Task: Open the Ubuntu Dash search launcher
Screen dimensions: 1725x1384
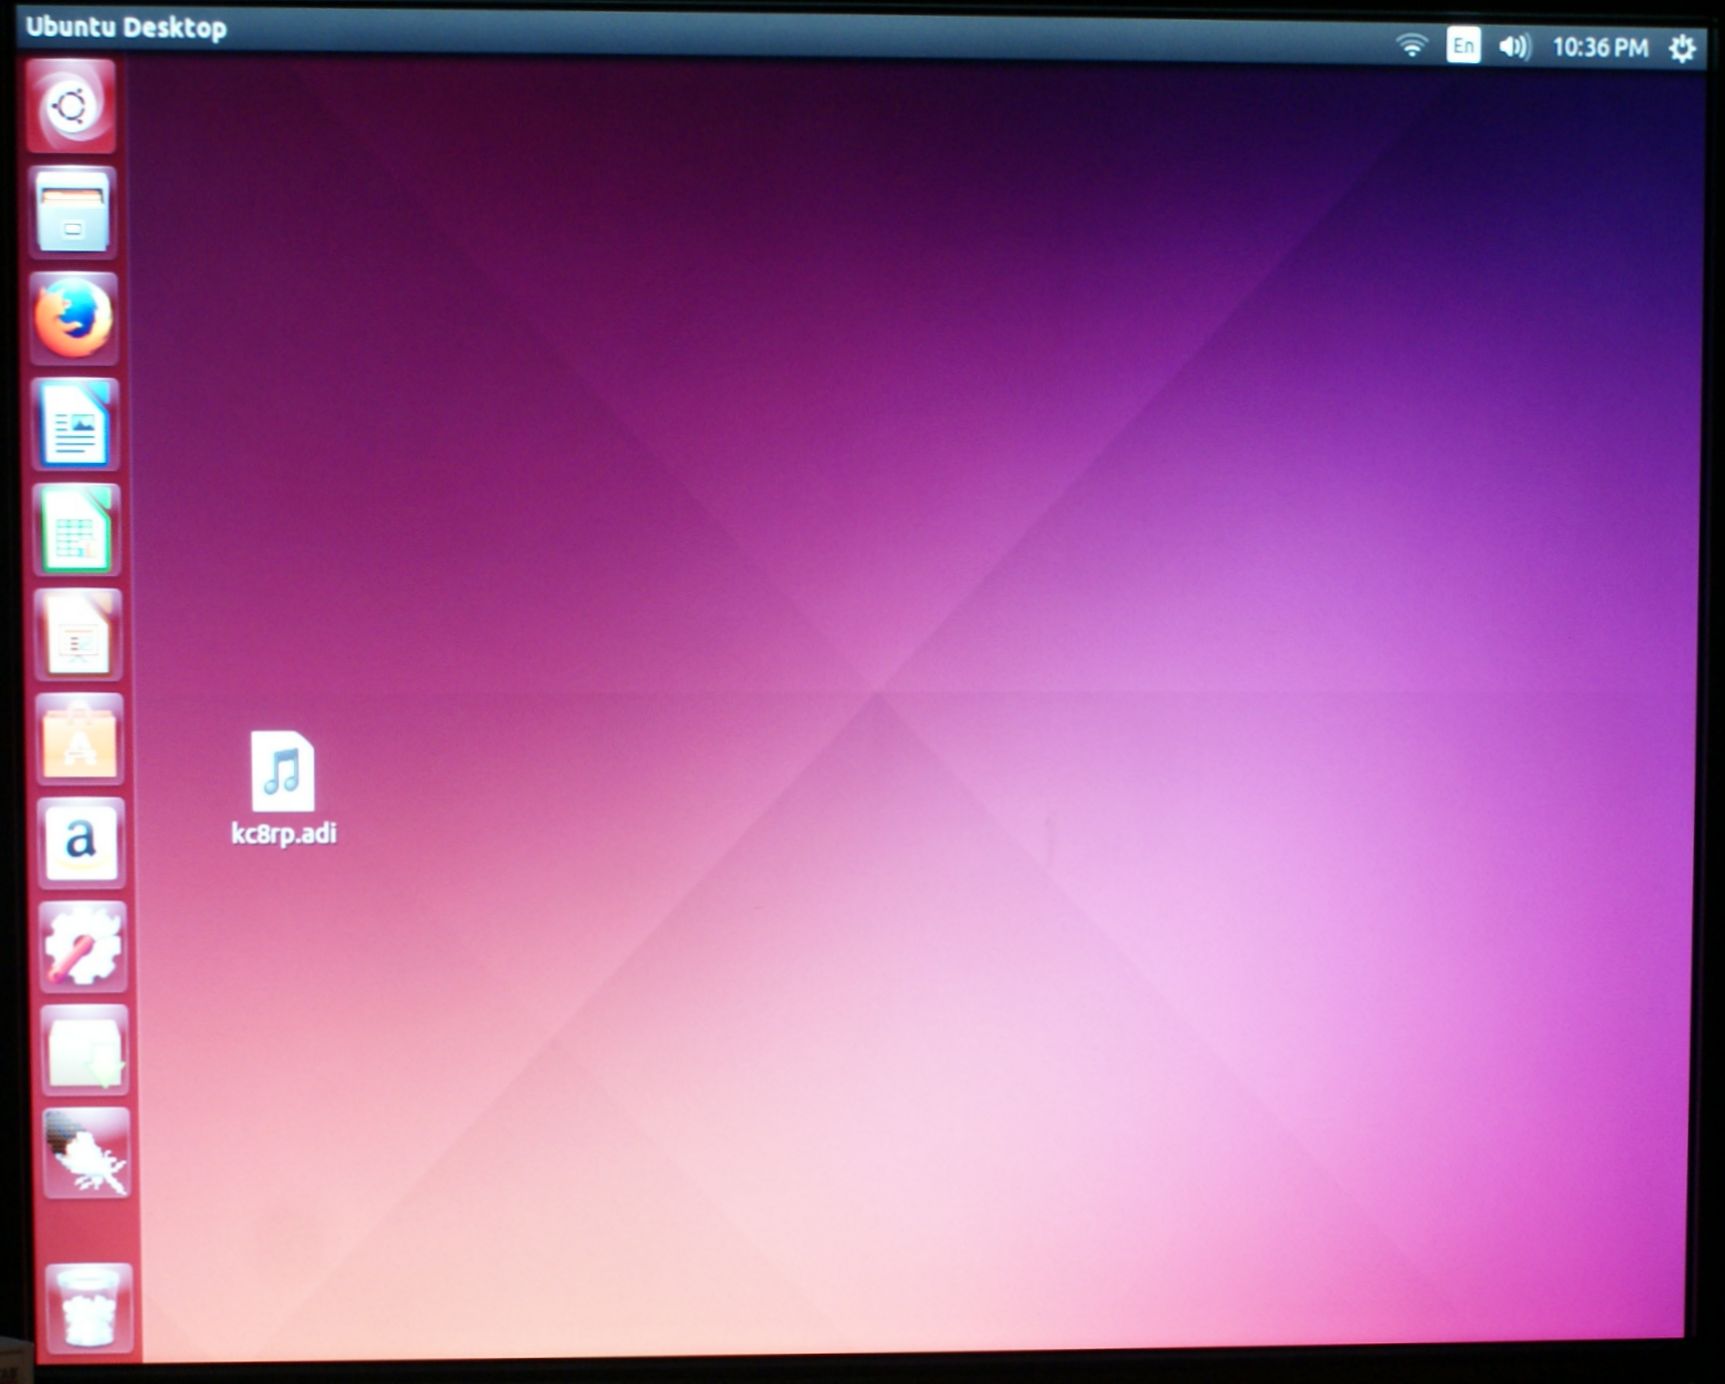Action: tap(71, 106)
